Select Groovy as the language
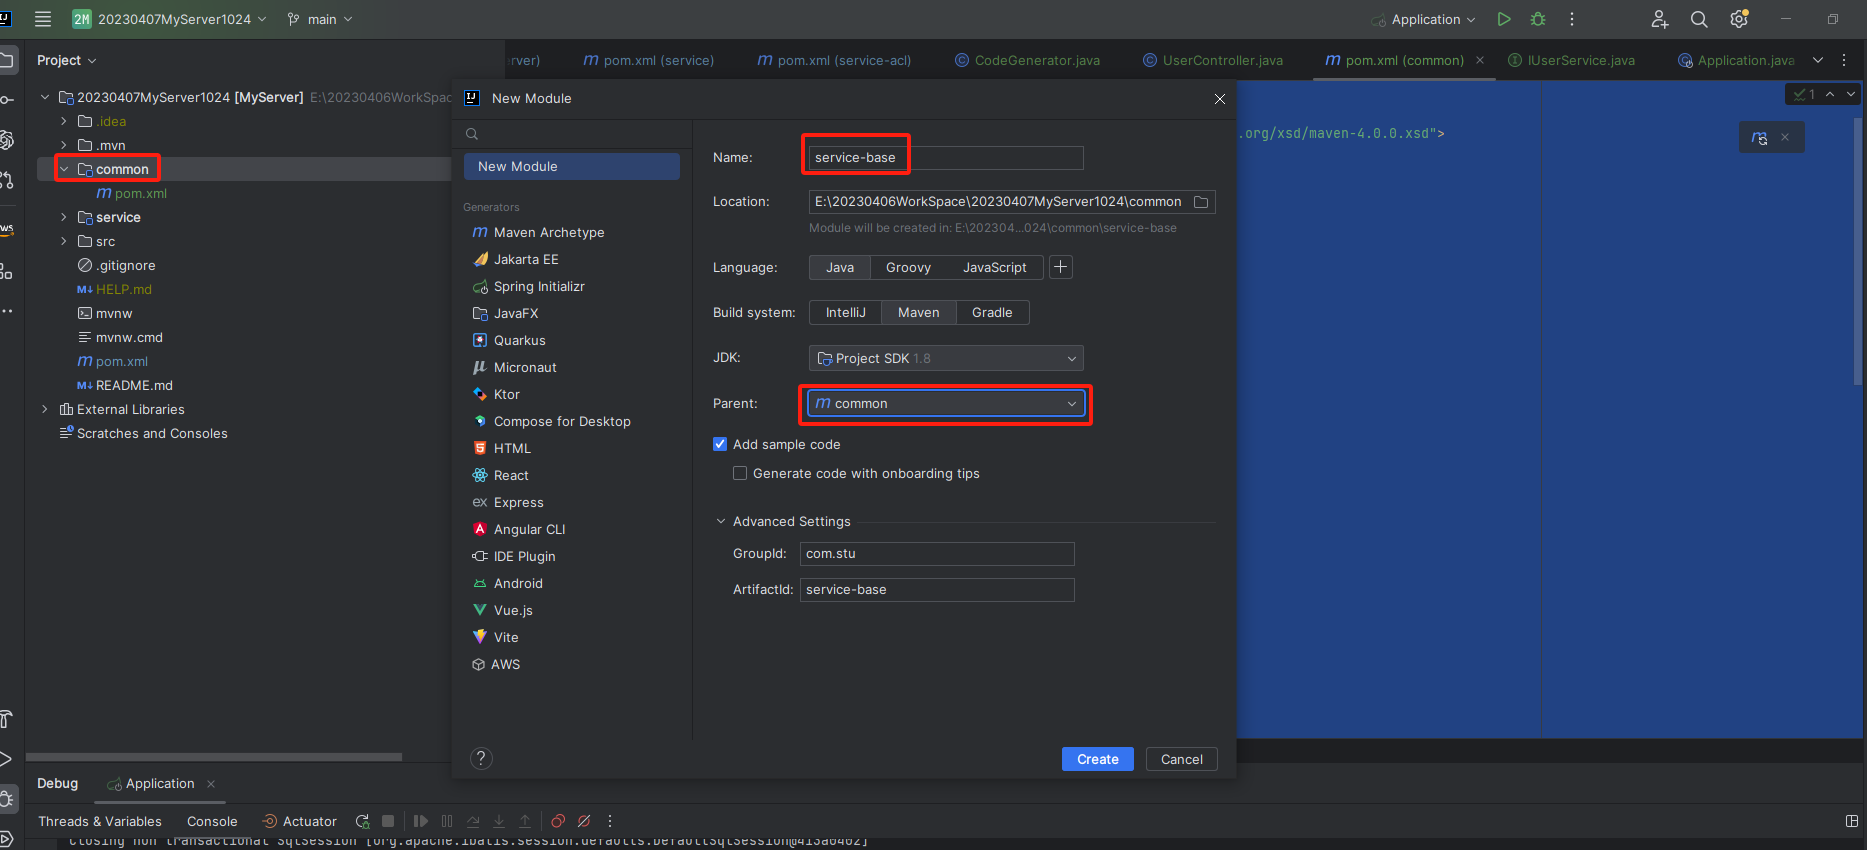Viewport: 1867px width, 850px height. [908, 267]
